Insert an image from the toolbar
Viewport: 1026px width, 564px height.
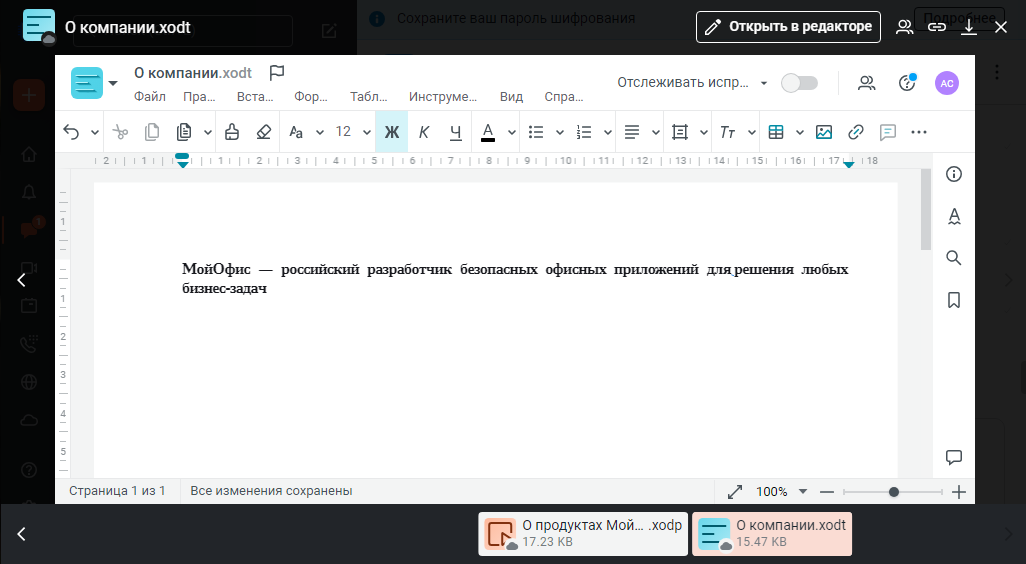pos(824,132)
